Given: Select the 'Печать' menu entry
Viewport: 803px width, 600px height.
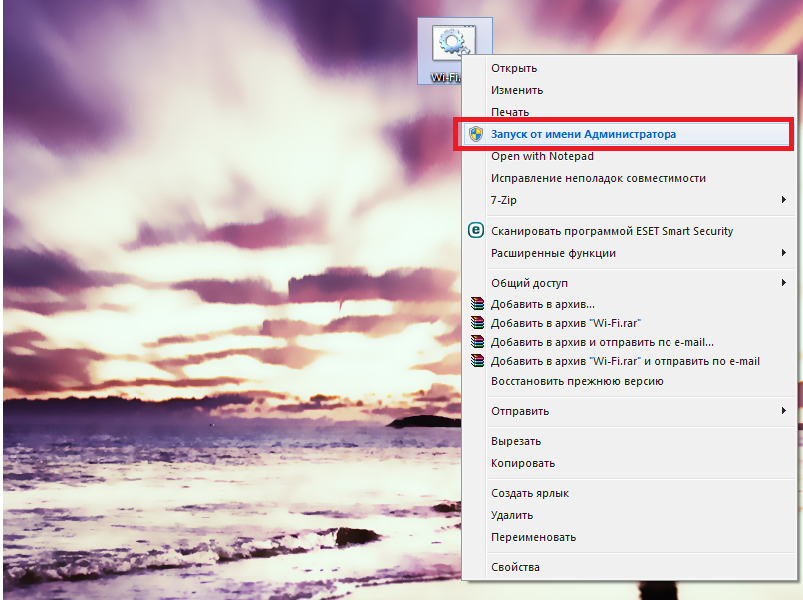Looking at the screenshot, I should (629, 112).
